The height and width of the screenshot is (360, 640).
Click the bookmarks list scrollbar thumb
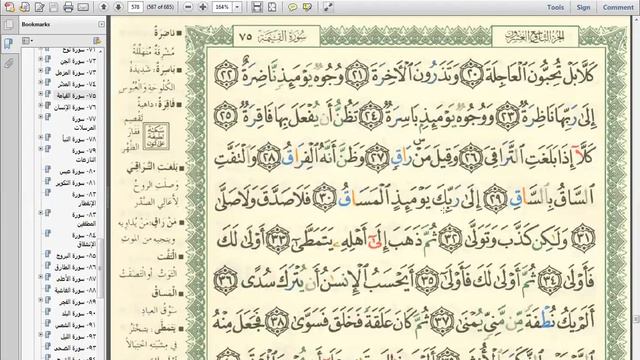[x=100, y=268]
